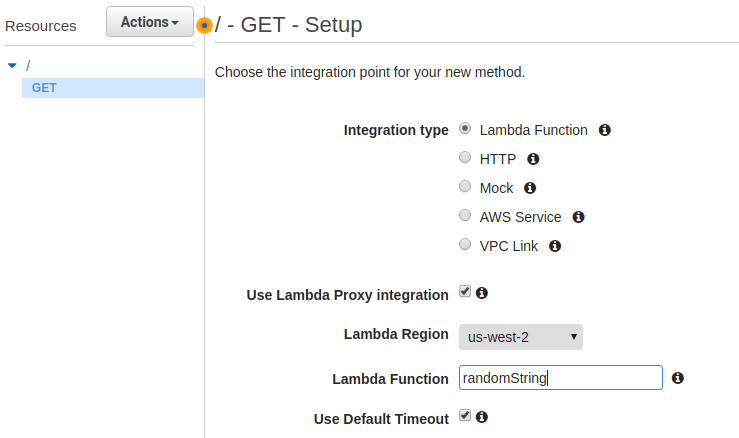739x438 pixels.
Task: Select VPC Link integration type
Action: click(465, 244)
